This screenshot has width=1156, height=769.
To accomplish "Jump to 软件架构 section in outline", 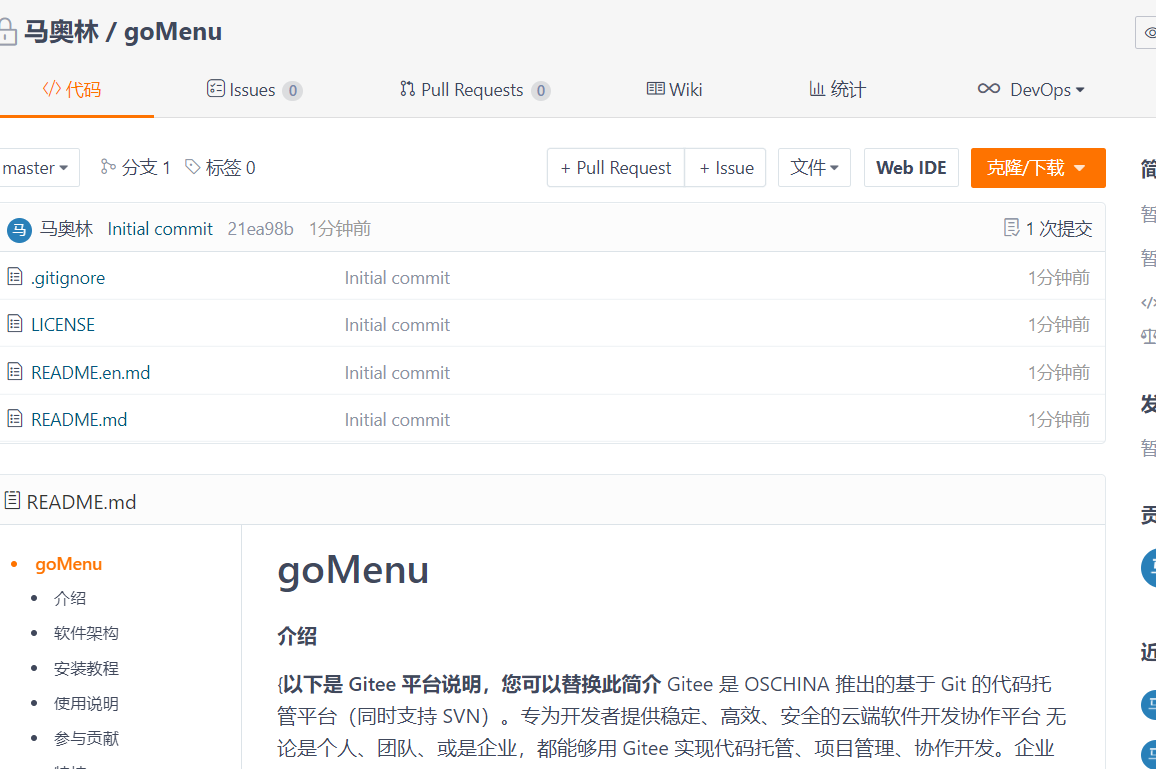I will [x=86, y=633].
